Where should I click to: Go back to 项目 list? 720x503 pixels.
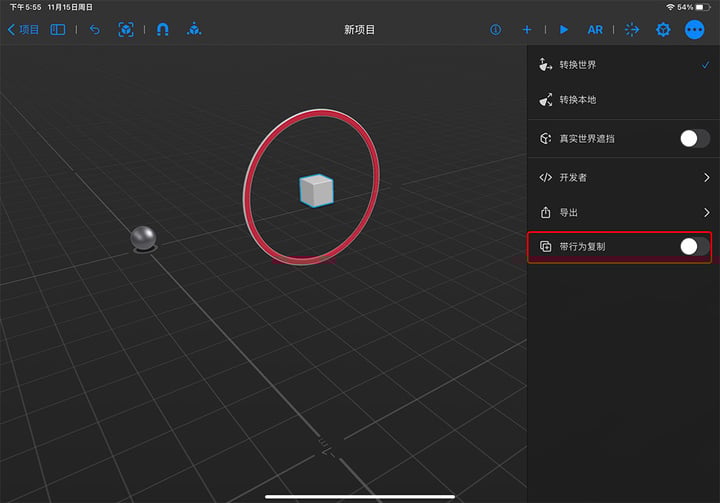tap(23, 30)
